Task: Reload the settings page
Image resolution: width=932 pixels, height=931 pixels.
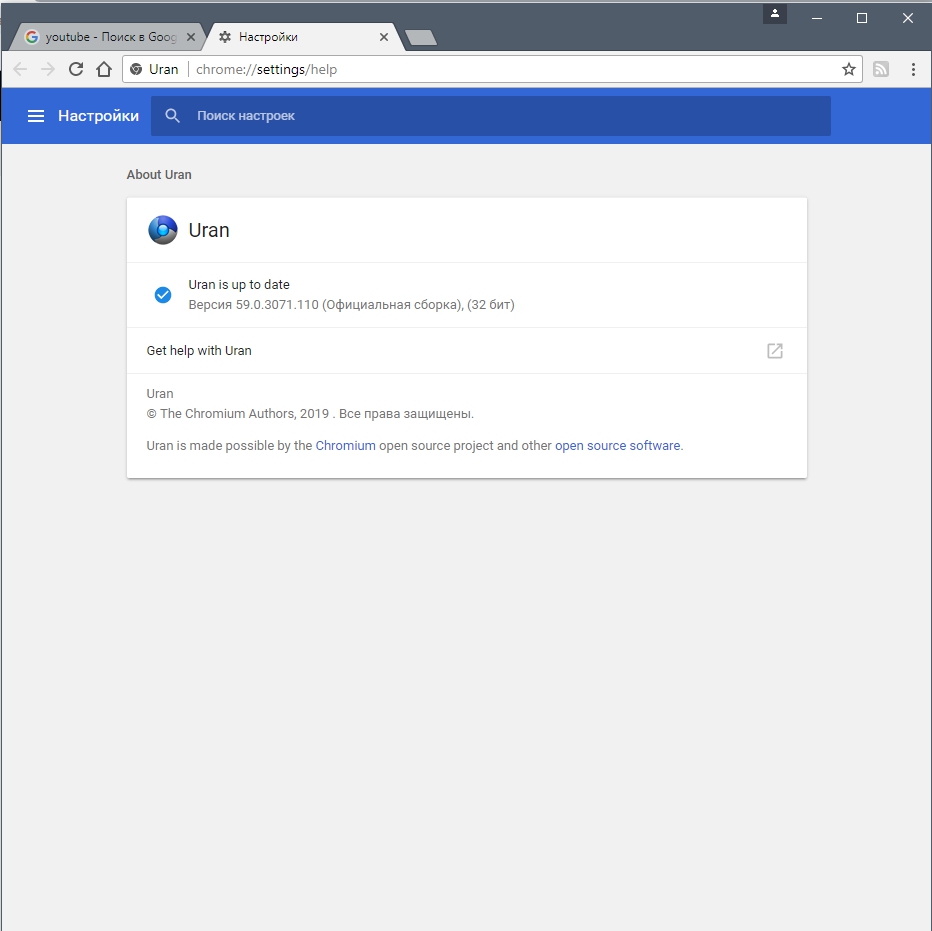Action: 75,69
